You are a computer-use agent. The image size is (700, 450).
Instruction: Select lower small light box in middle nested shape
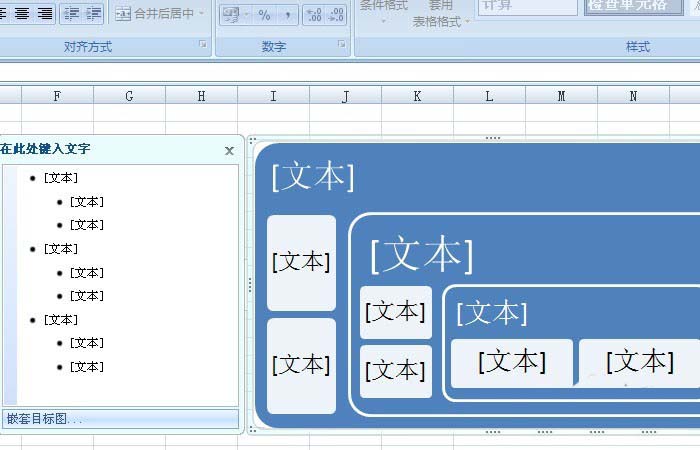click(x=396, y=371)
